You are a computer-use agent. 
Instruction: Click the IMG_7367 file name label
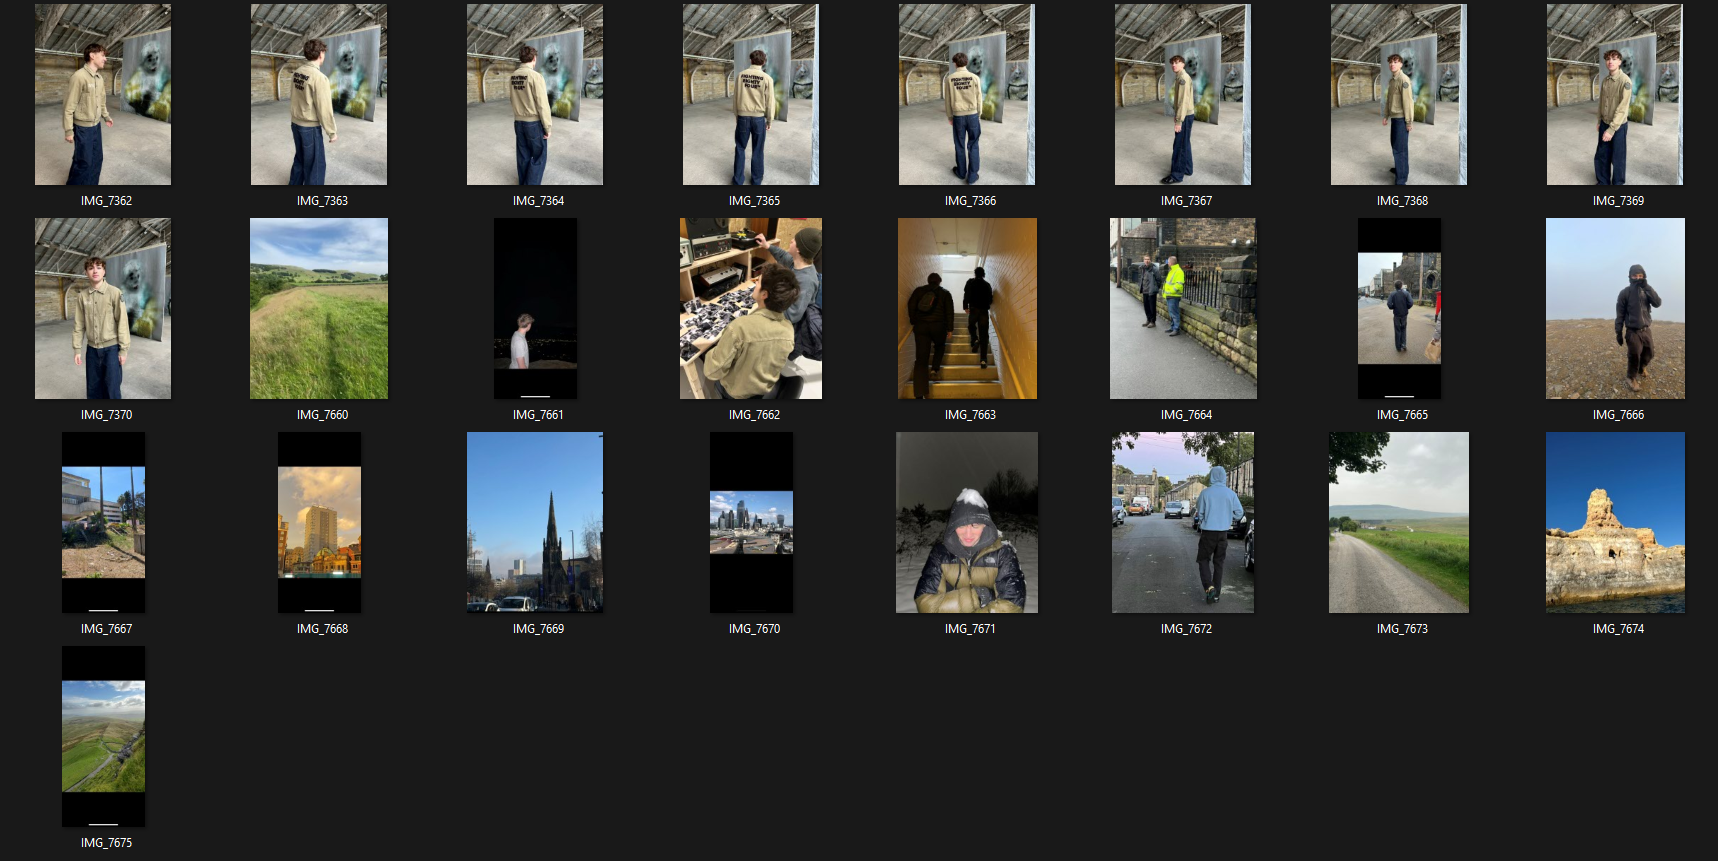(1186, 201)
